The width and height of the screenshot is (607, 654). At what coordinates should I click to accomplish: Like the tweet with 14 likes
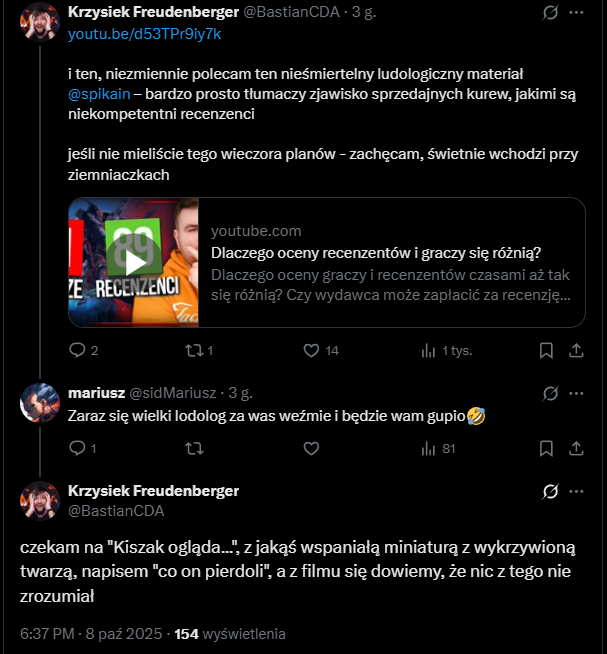tap(311, 350)
